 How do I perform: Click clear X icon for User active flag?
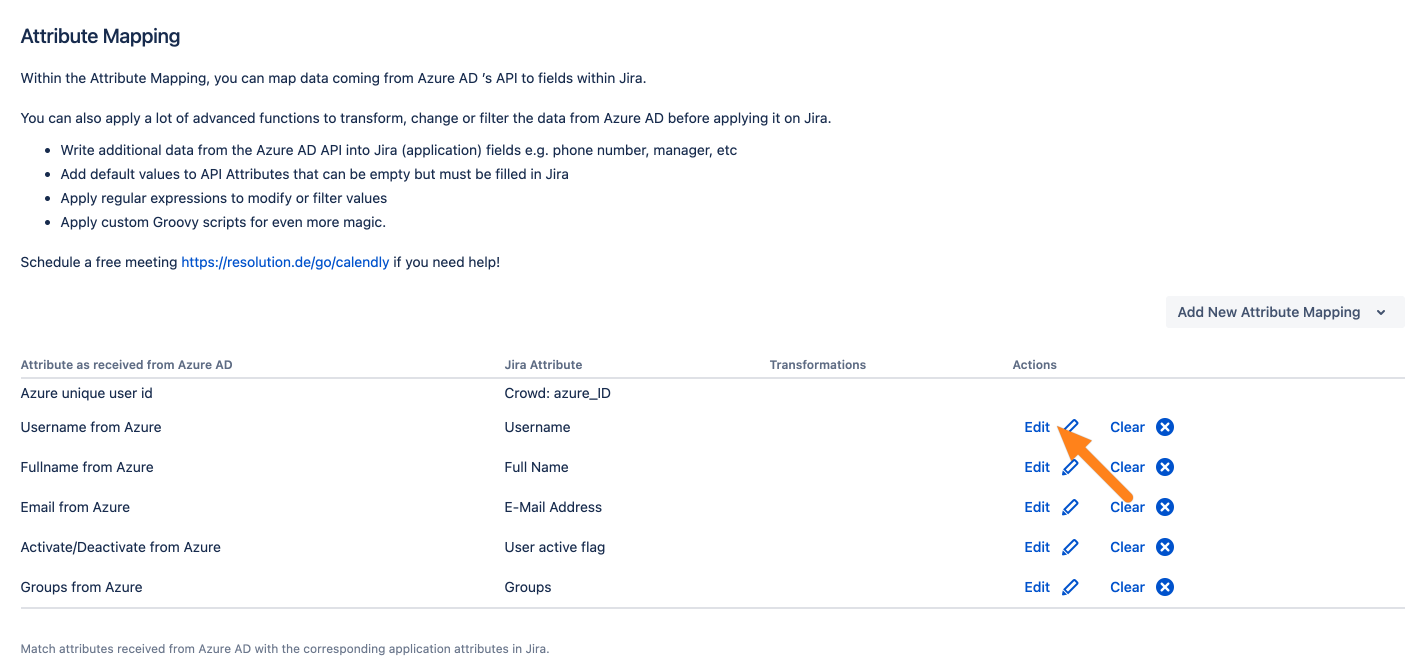click(x=1165, y=547)
